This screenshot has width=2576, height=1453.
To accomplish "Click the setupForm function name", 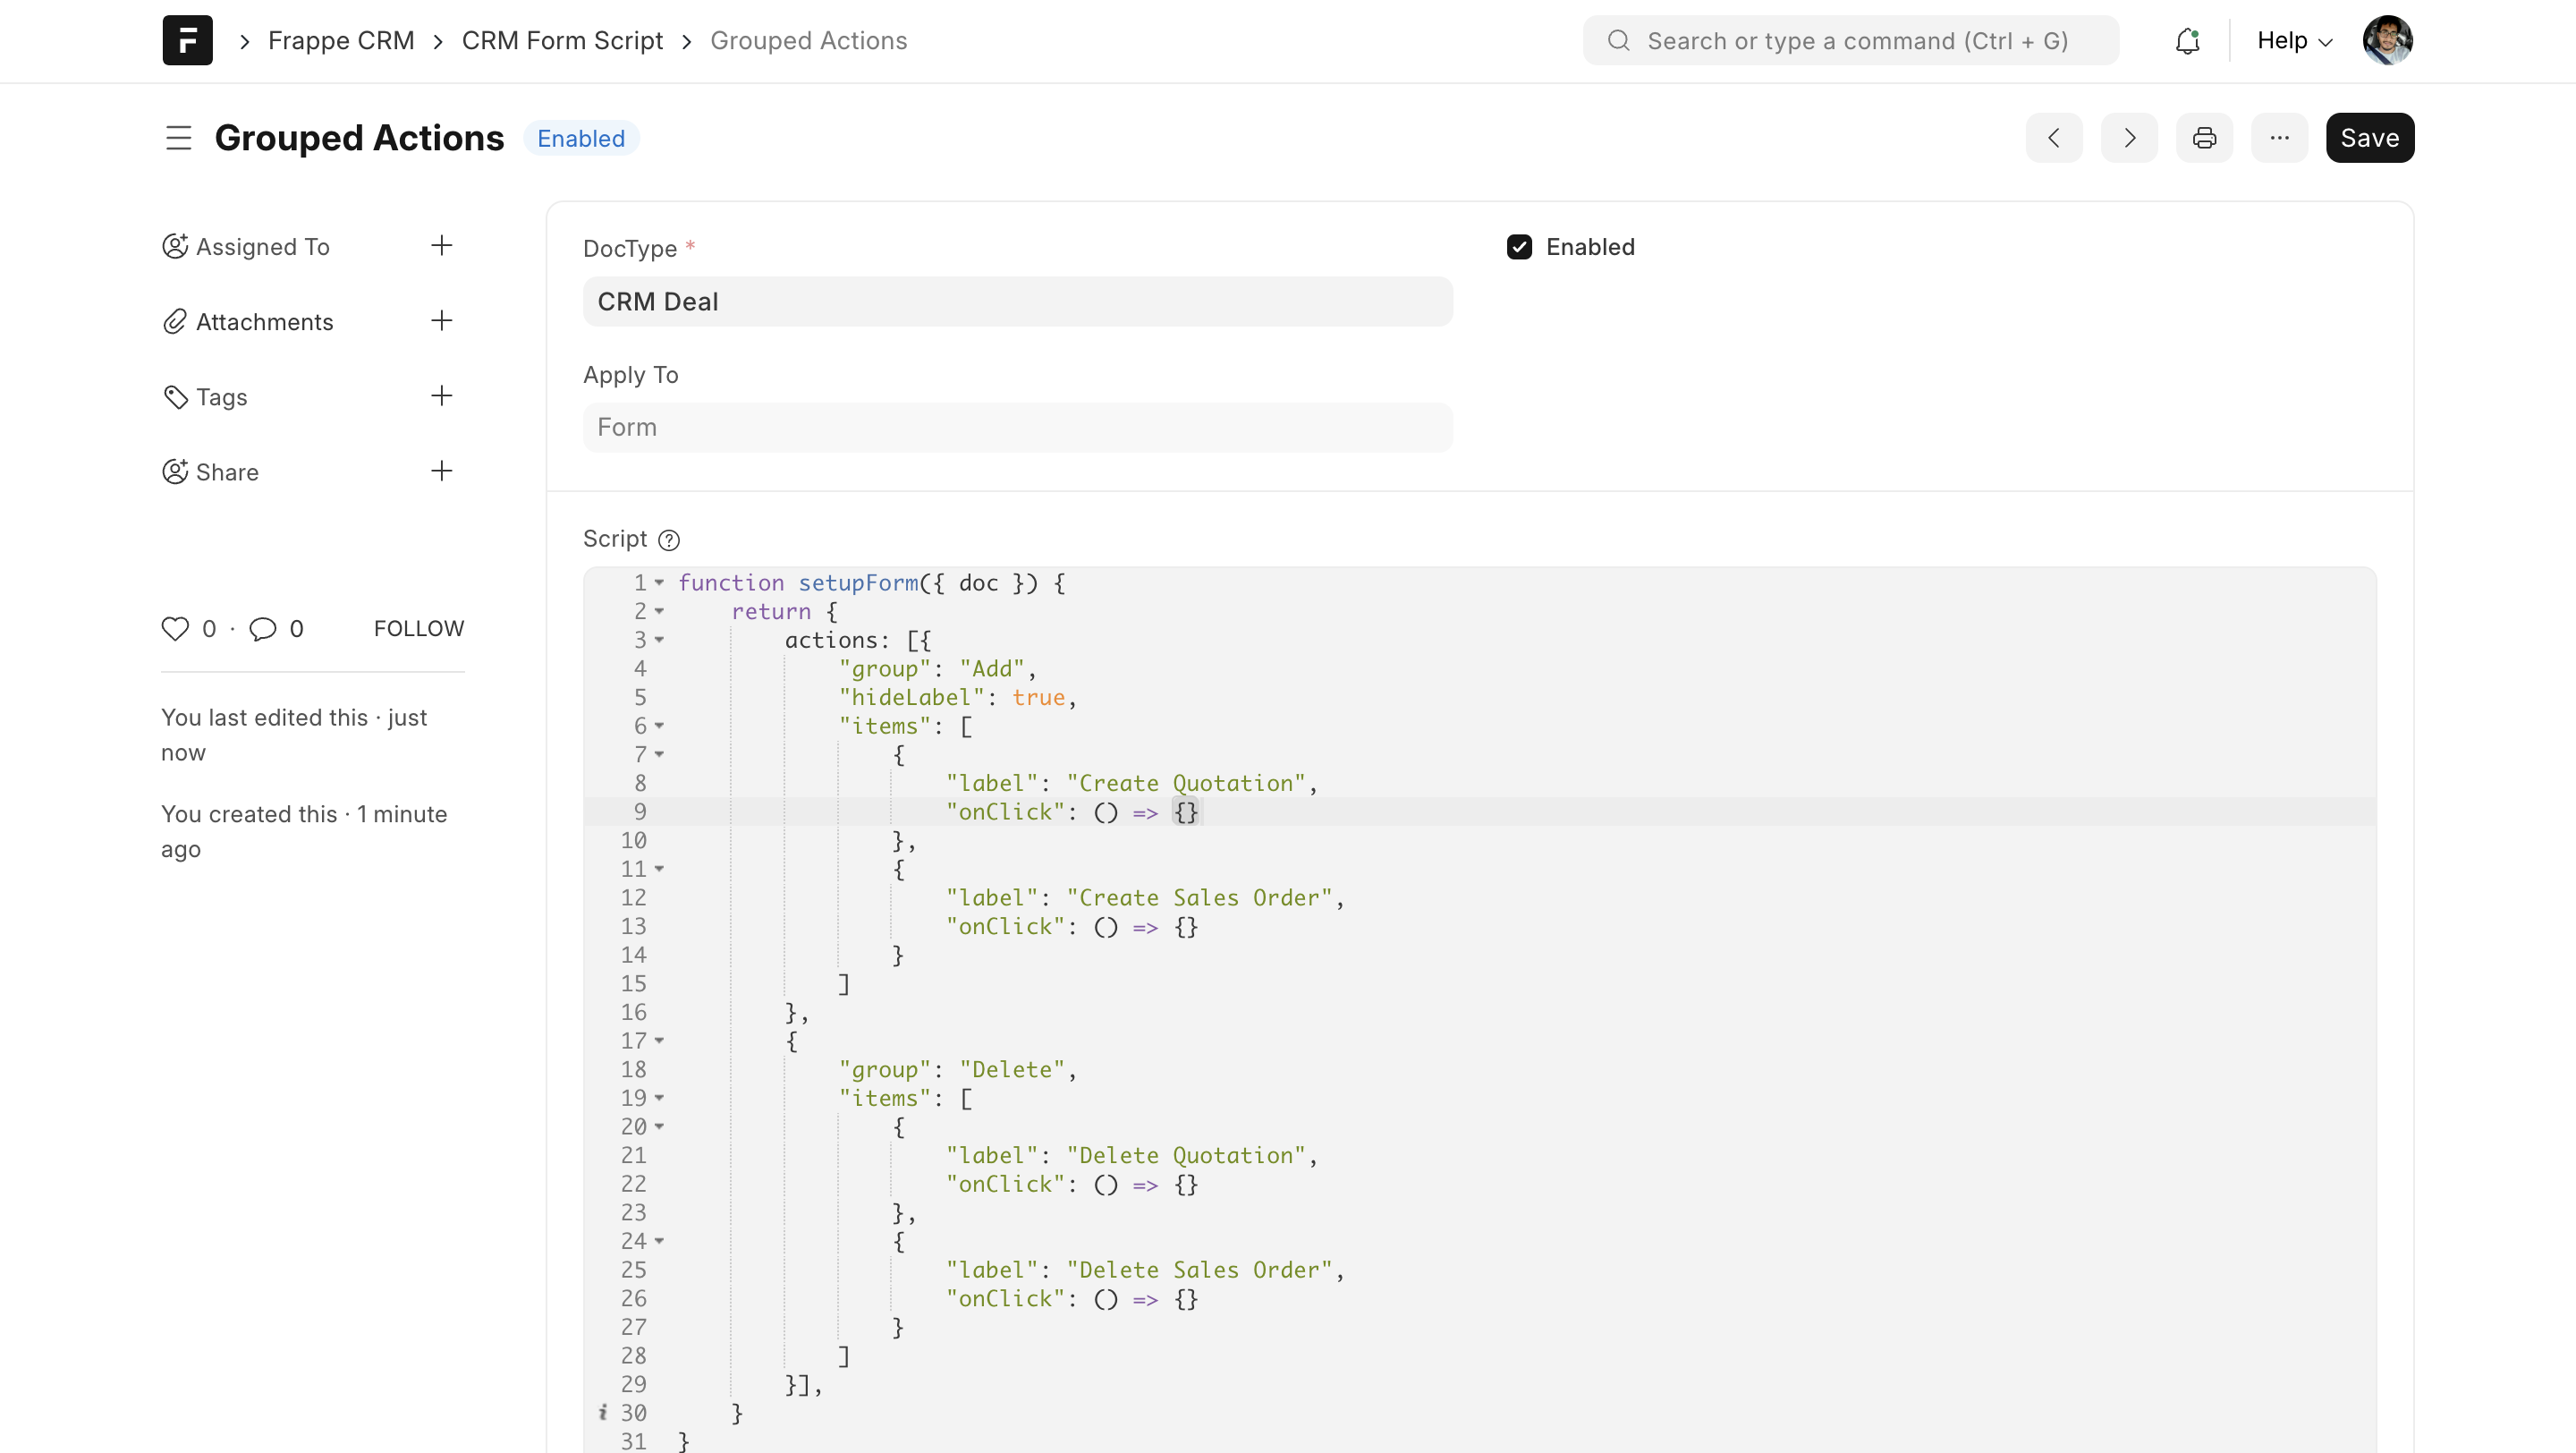I will [858, 583].
